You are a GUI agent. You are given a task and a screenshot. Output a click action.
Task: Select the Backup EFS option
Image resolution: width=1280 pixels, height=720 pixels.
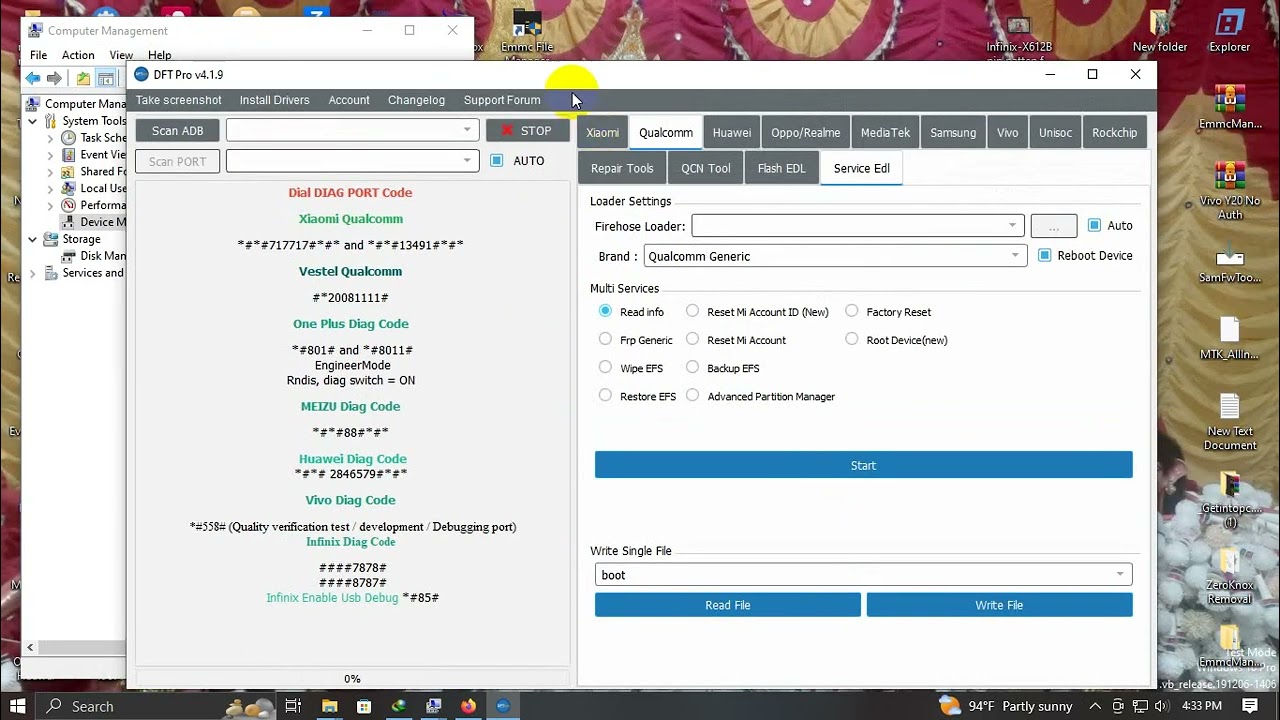point(692,367)
